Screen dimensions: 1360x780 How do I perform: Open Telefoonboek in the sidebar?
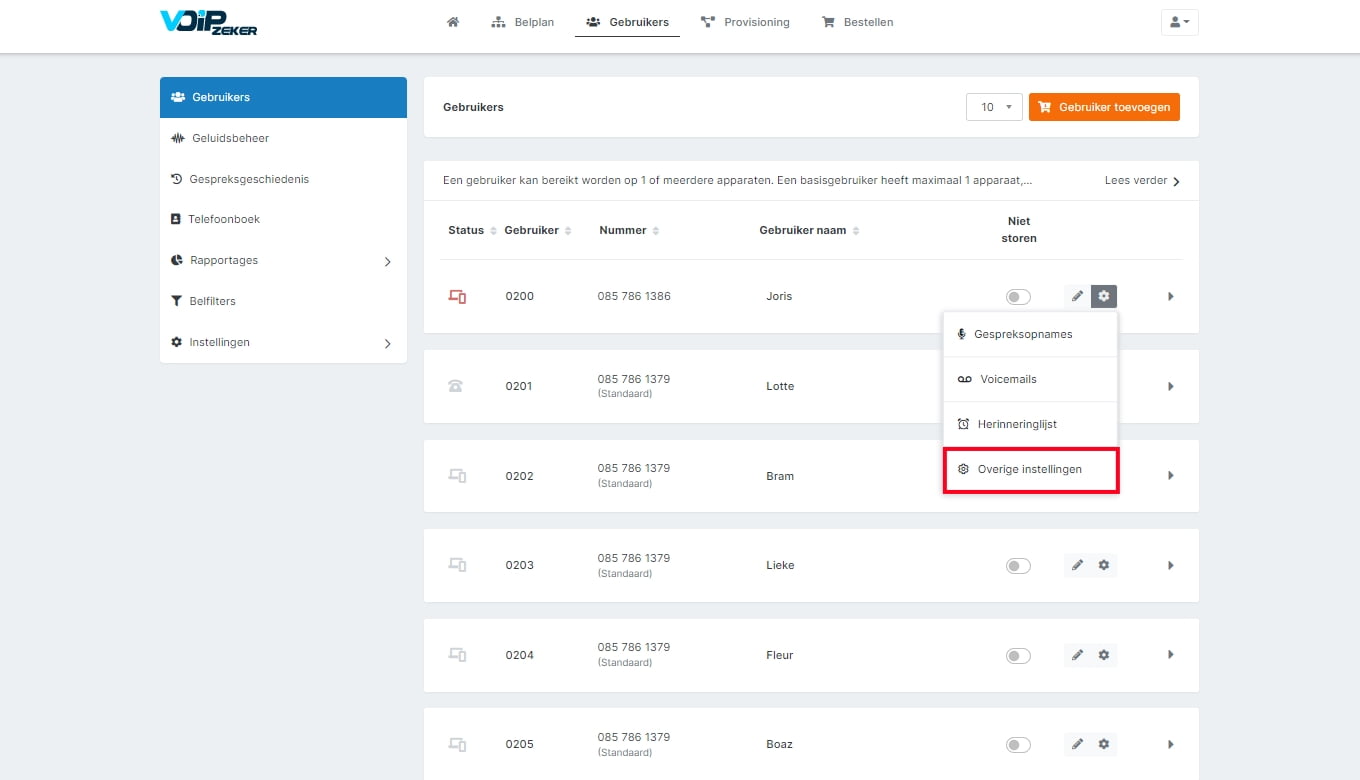[x=283, y=219]
